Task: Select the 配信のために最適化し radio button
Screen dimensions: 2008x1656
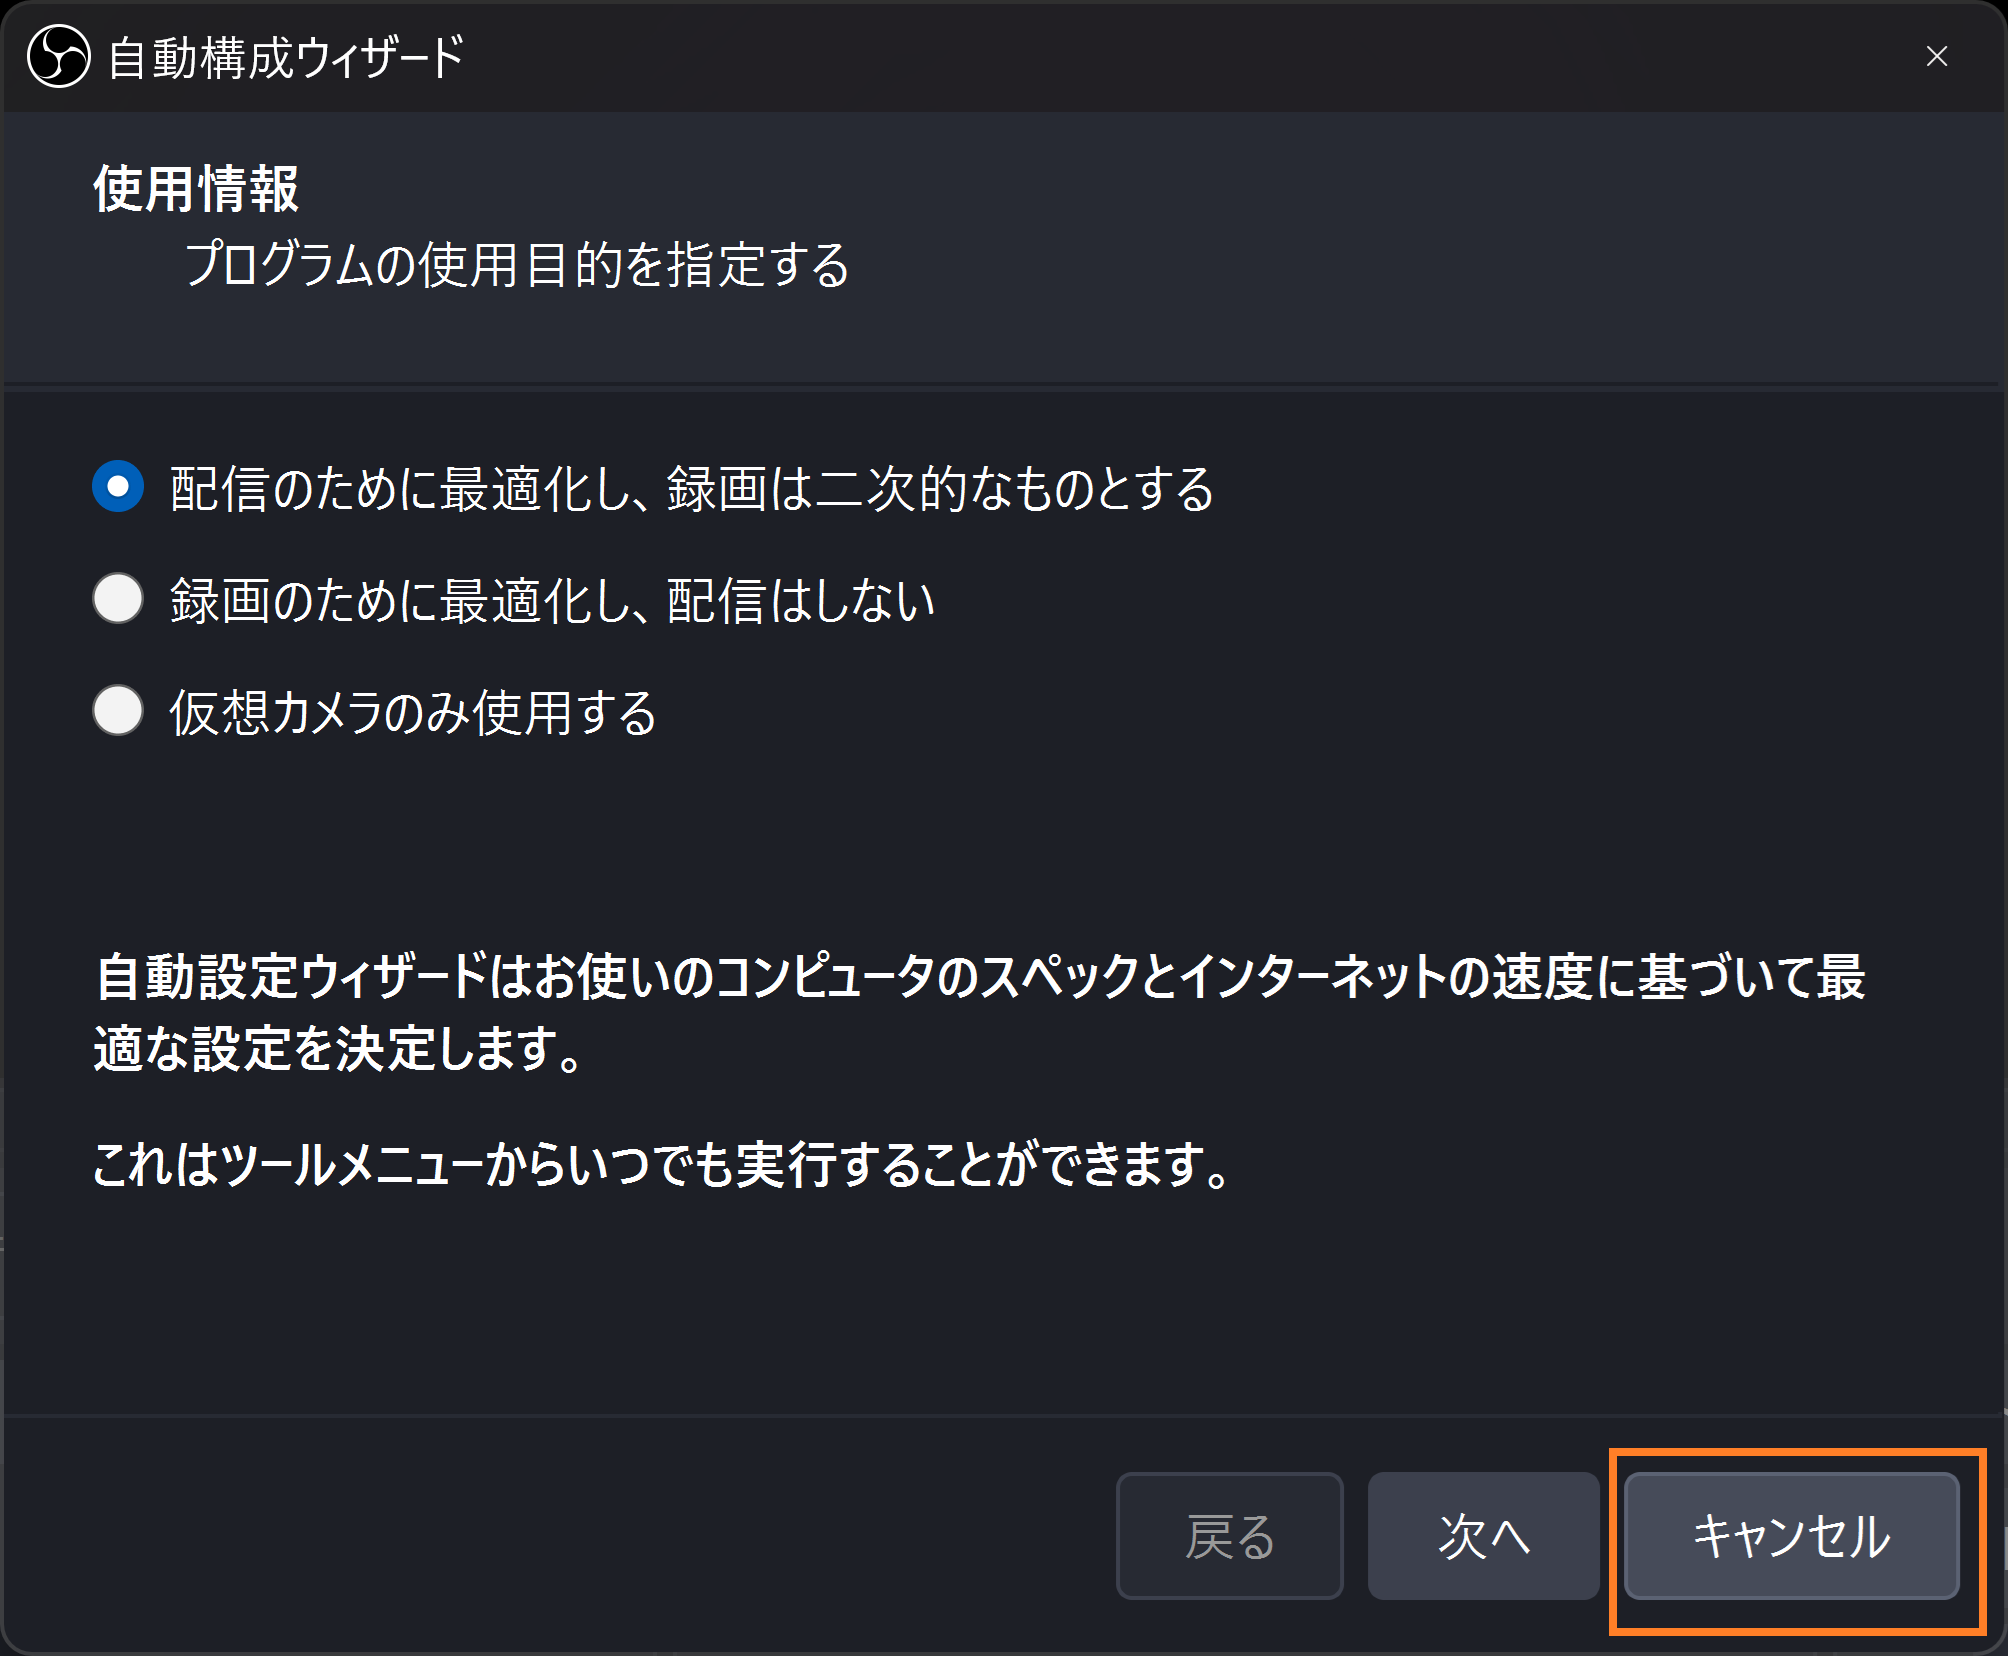Action: 118,487
